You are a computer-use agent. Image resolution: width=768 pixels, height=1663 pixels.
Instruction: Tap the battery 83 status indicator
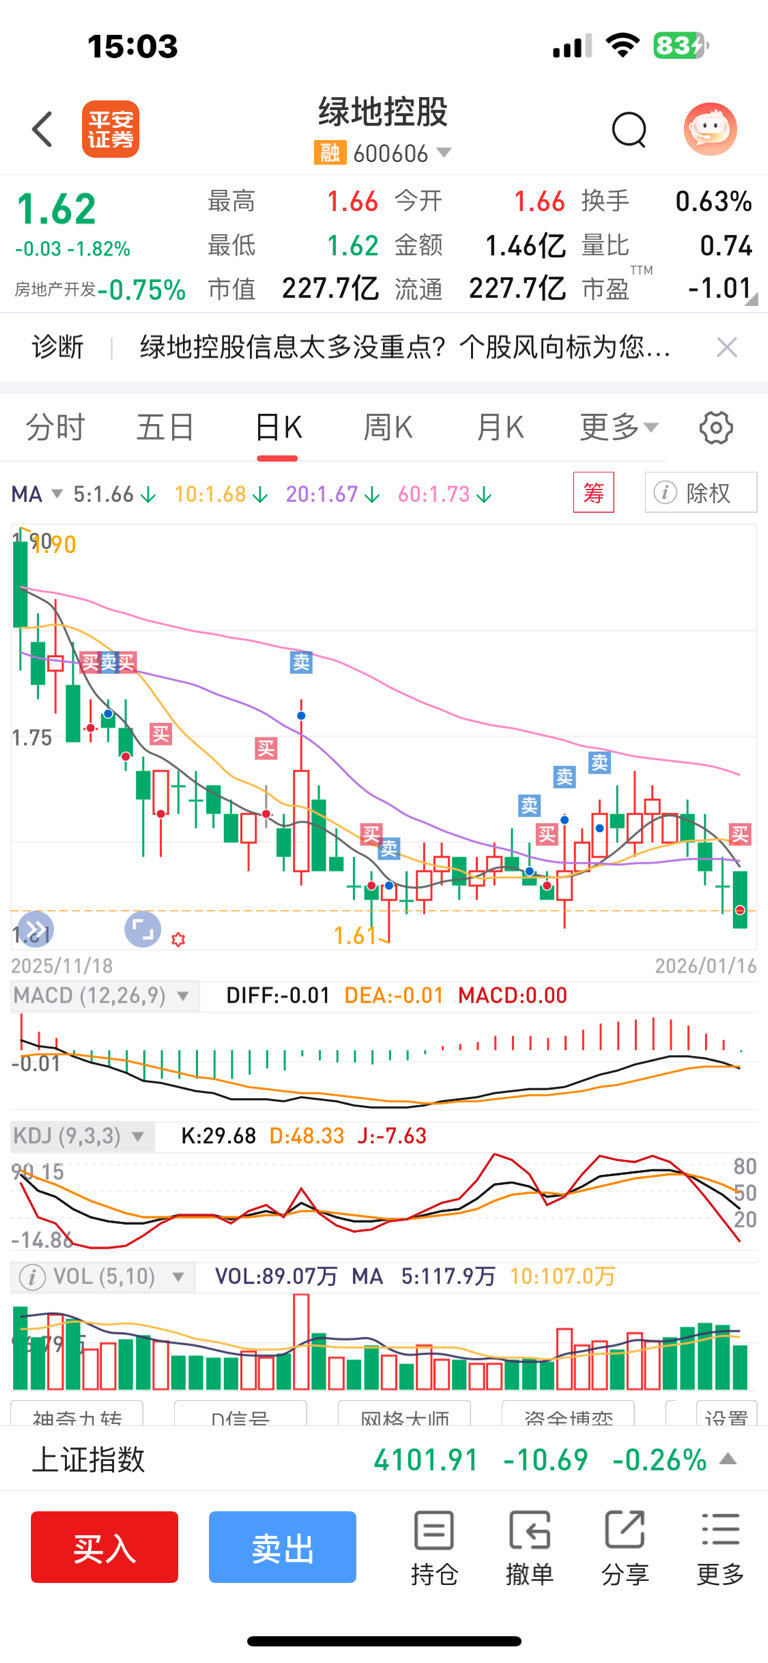[x=680, y=45]
